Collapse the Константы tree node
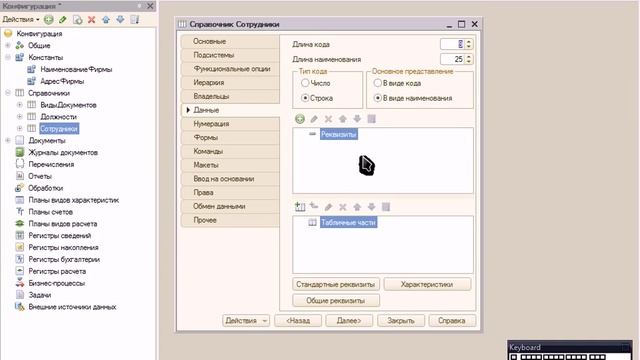The image size is (640, 360). 8,57
